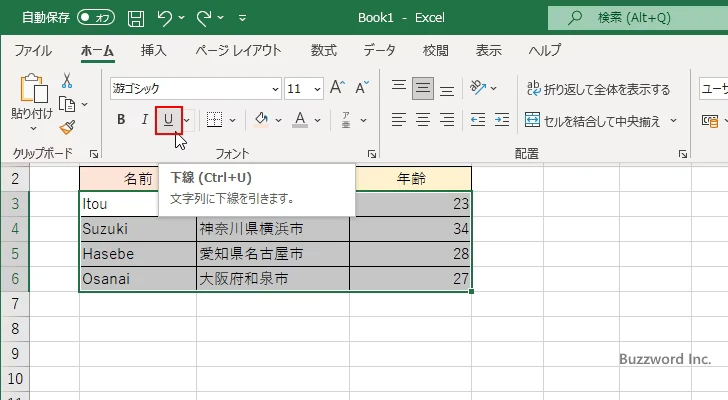
Task: Click セルを結合して中央揃え button
Action: (593, 121)
